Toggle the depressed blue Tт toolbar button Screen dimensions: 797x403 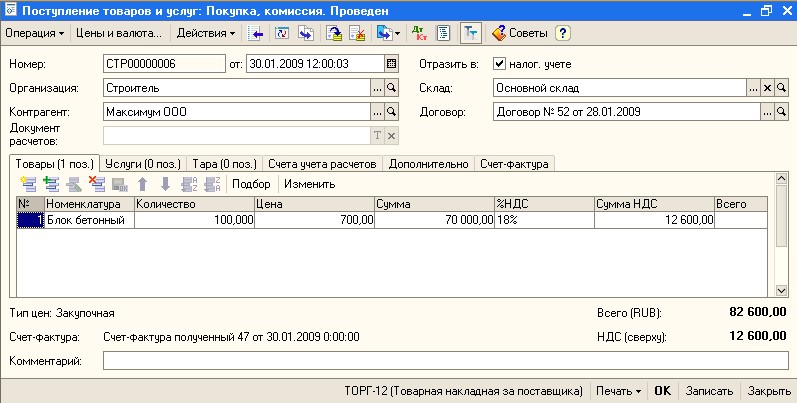click(471, 34)
